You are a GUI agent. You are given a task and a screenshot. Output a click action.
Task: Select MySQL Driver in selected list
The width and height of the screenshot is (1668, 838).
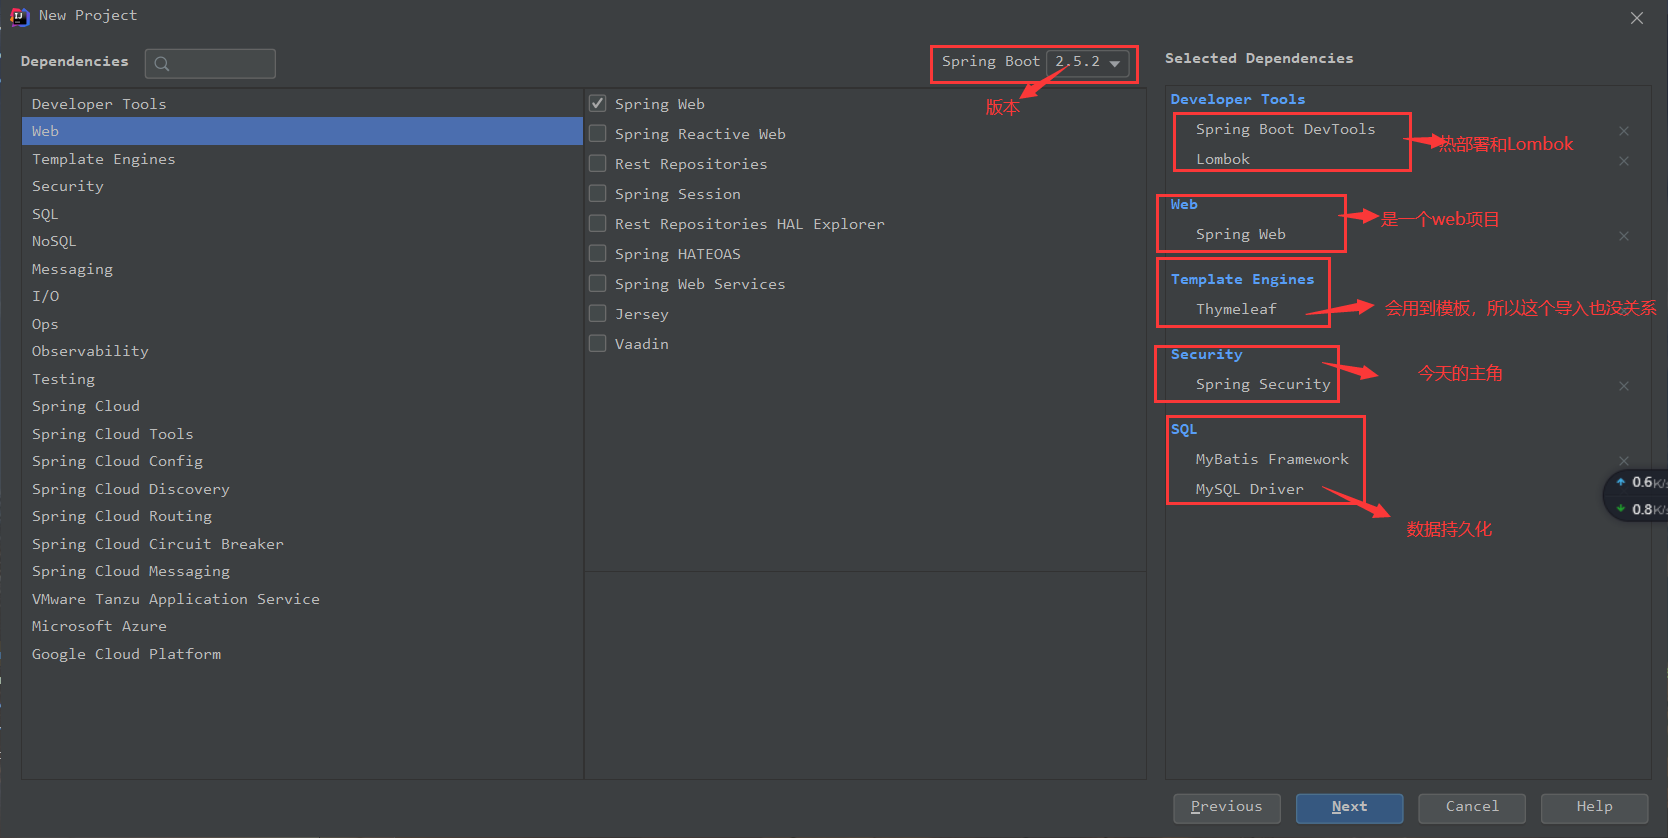coord(1249,489)
